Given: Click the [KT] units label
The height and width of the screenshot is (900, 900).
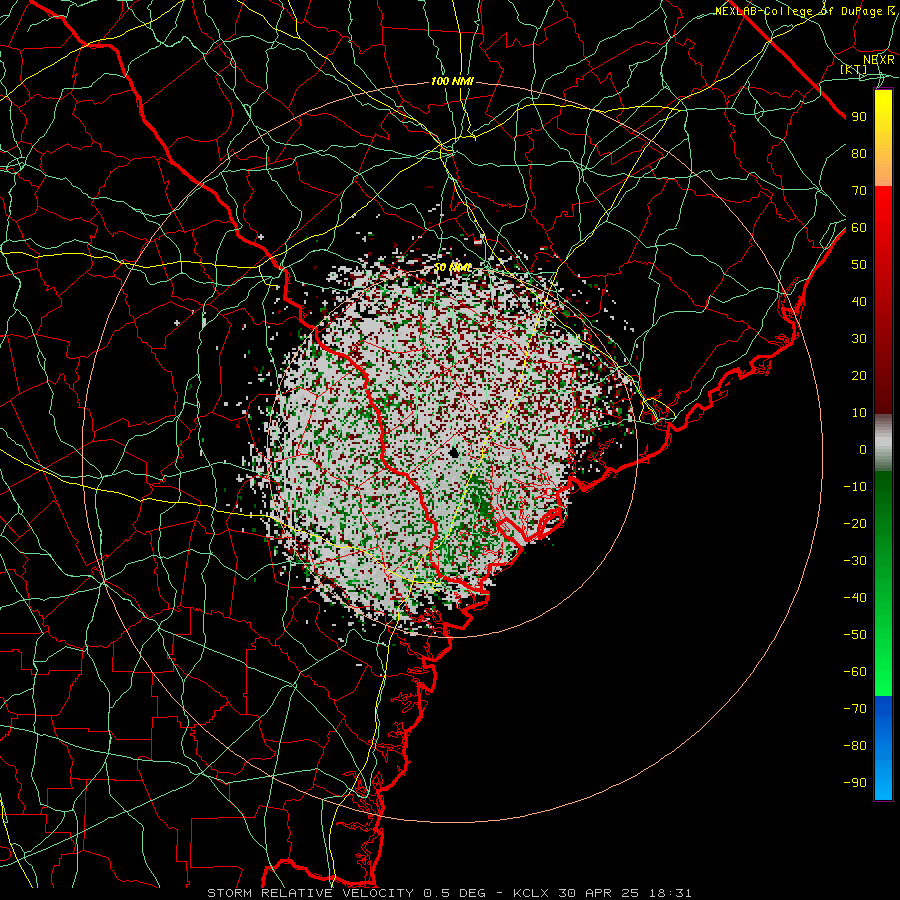Looking at the screenshot, I should (854, 69).
